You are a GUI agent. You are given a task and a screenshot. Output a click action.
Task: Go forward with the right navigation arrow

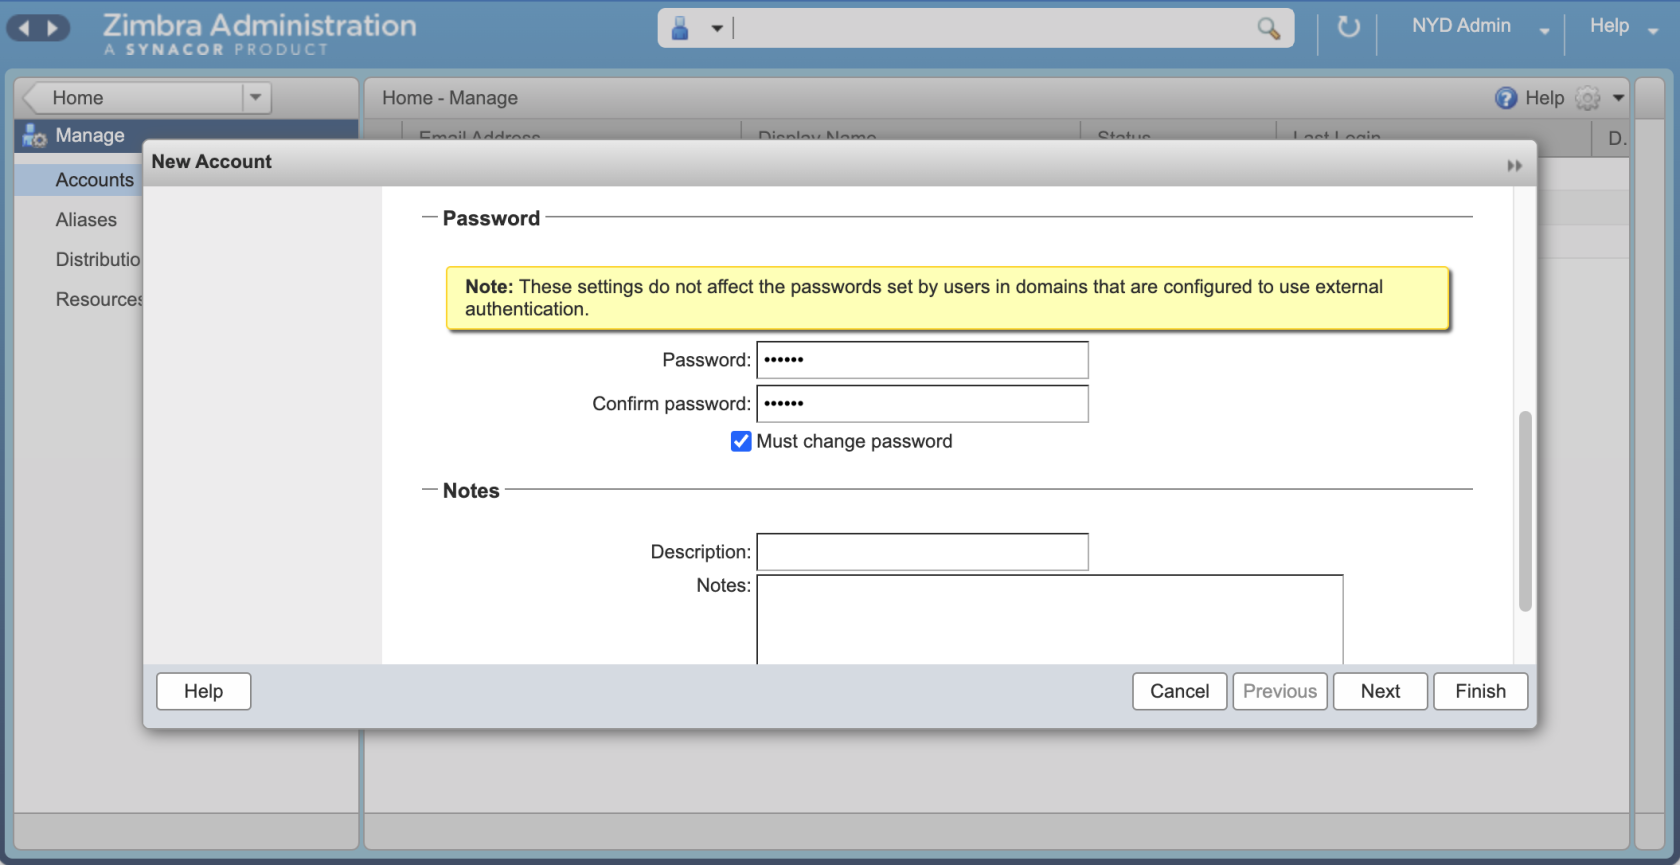pos(53,28)
